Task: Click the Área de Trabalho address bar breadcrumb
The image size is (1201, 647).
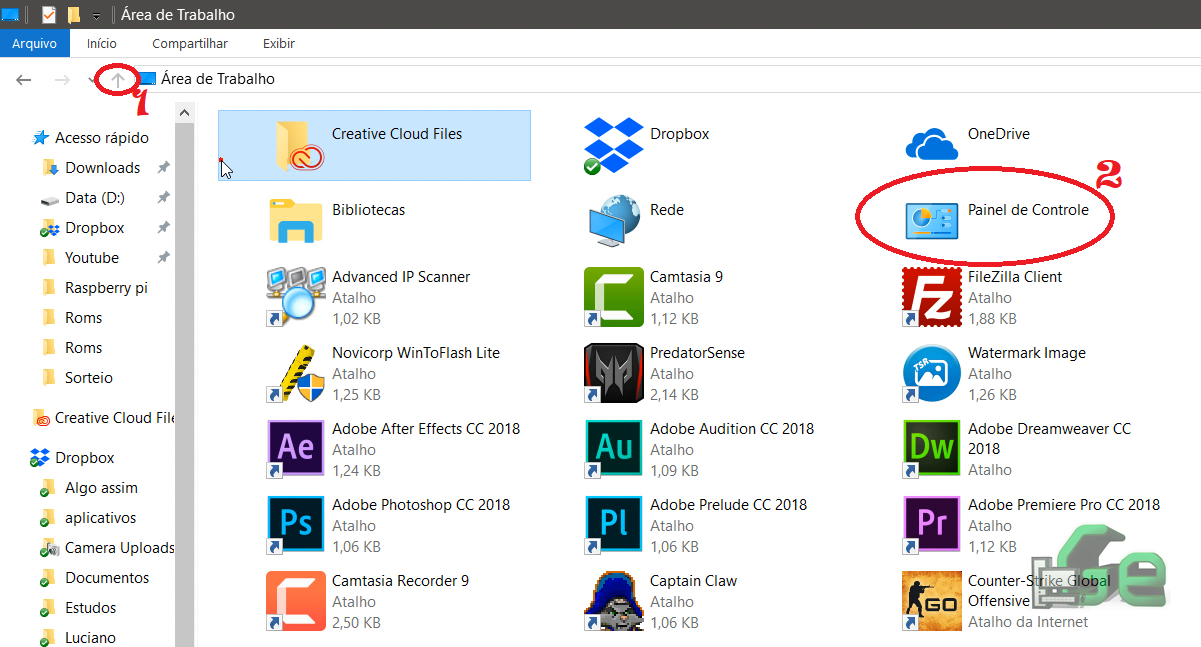Action: (x=218, y=79)
